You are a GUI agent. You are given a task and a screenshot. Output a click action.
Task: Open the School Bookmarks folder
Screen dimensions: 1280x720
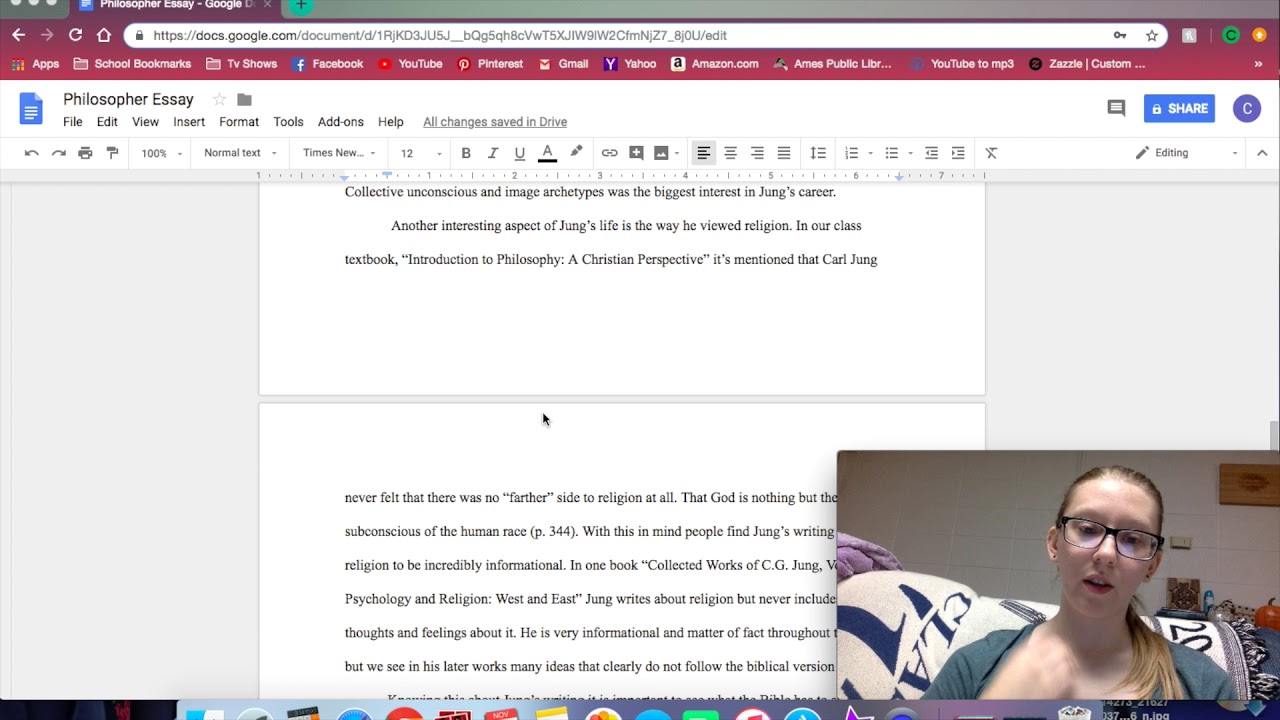click(x=132, y=64)
